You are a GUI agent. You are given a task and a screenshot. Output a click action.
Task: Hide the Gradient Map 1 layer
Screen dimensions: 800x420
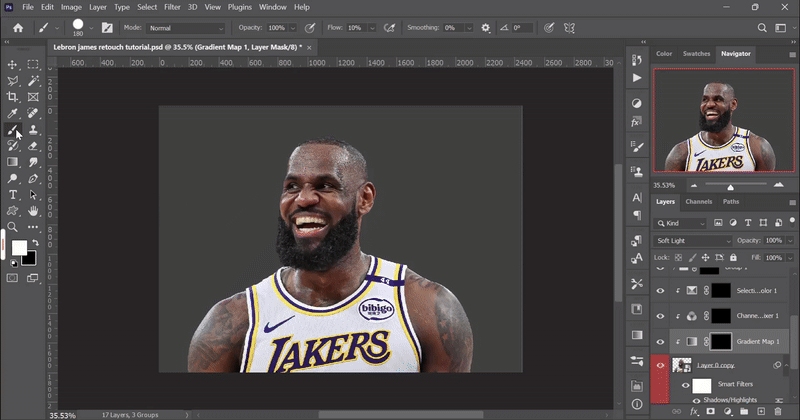660,342
